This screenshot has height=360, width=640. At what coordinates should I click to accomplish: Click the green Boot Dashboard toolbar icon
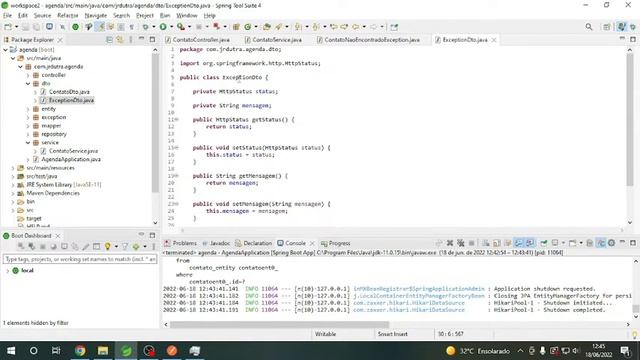[76, 27]
